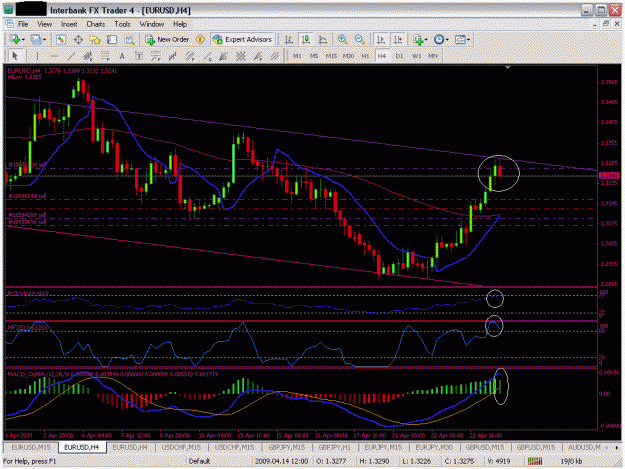Open the View menu
The width and height of the screenshot is (625, 469).
[x=45, y=24]
